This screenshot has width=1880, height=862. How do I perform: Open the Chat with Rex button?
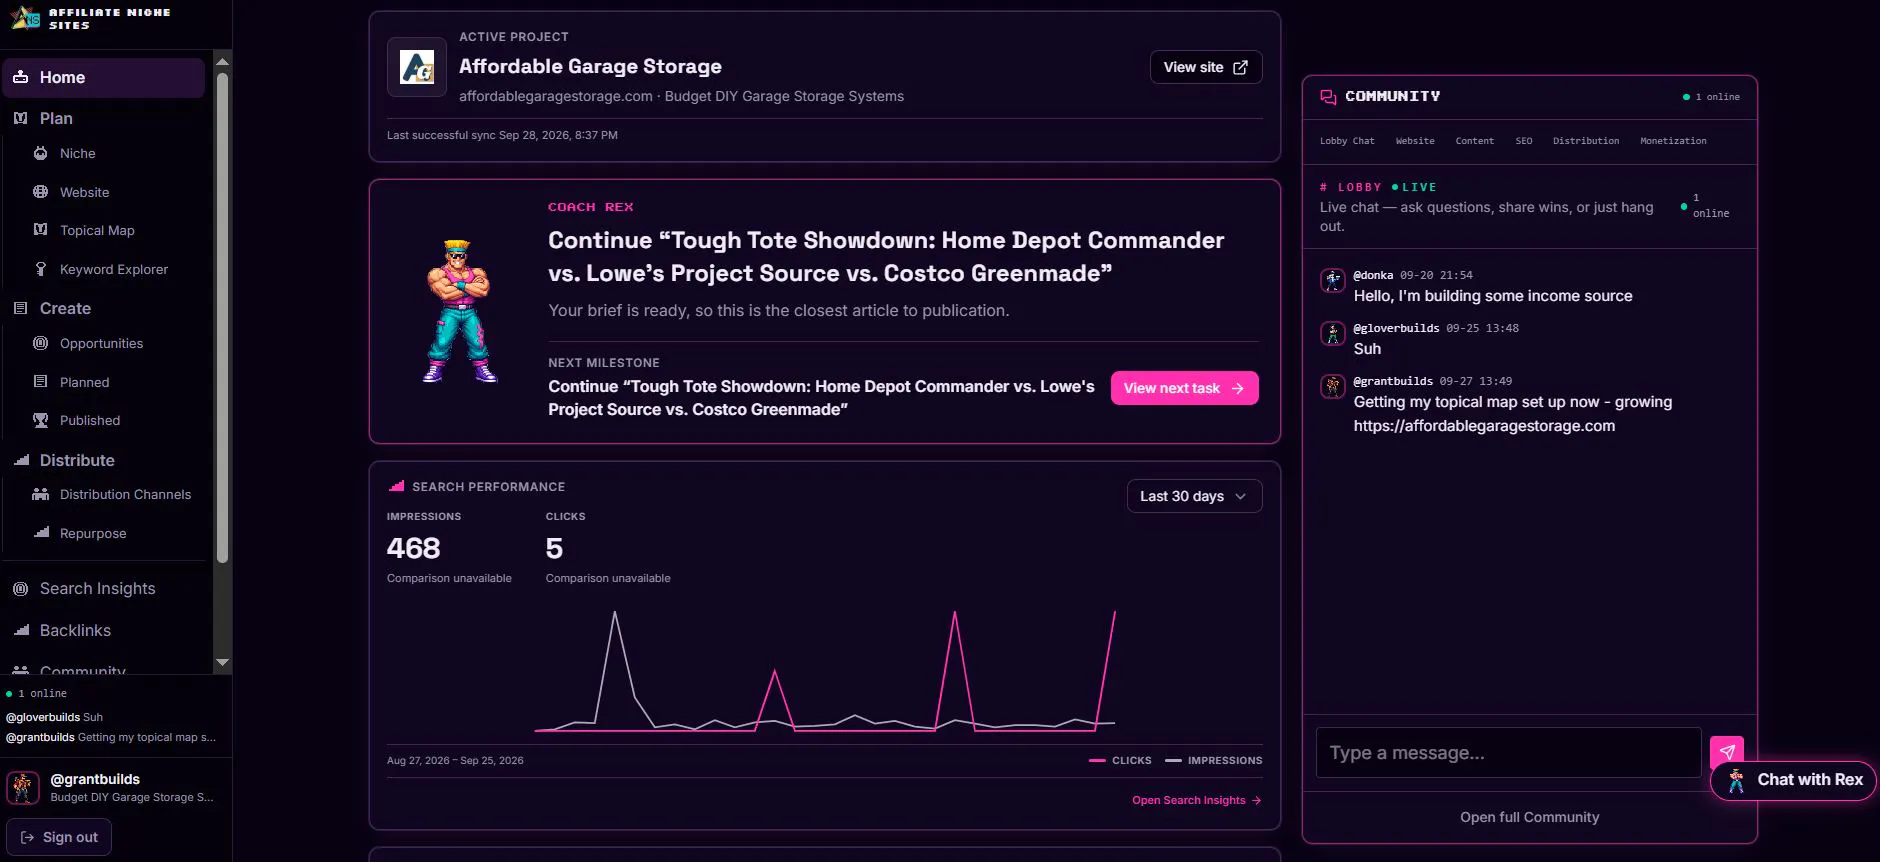[x=1794, y=780]
